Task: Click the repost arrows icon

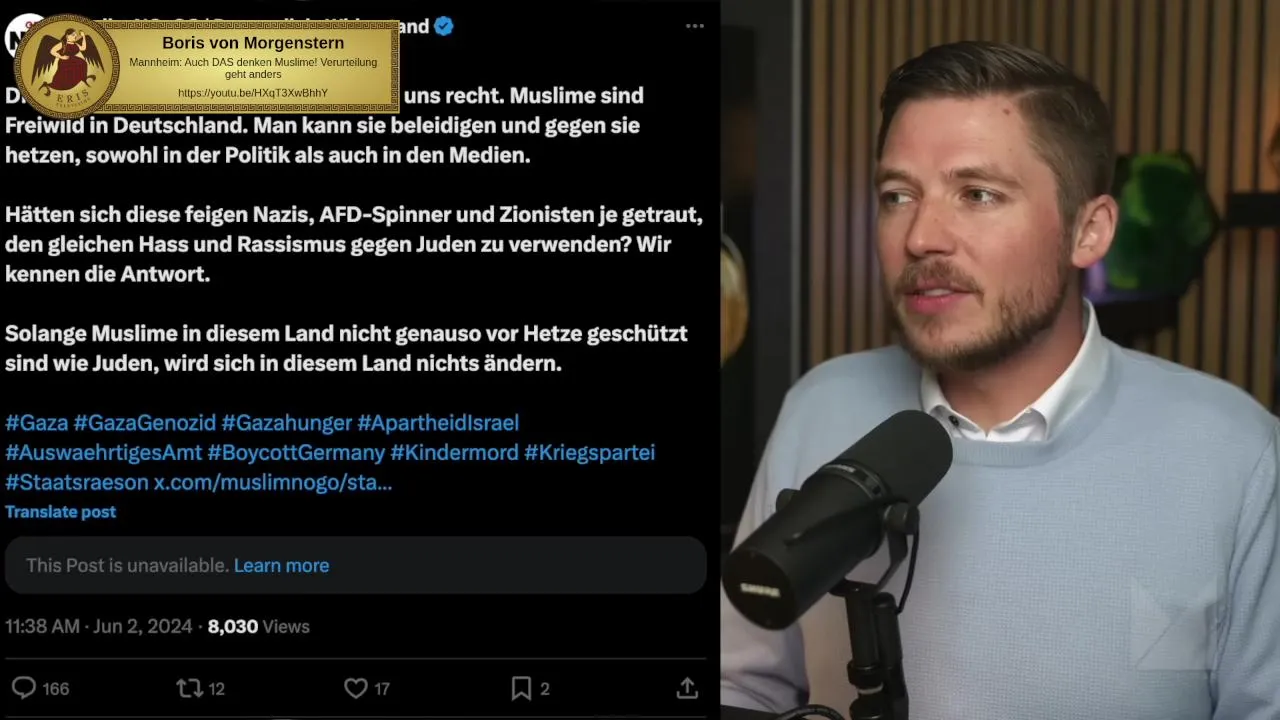Action: 188,688
